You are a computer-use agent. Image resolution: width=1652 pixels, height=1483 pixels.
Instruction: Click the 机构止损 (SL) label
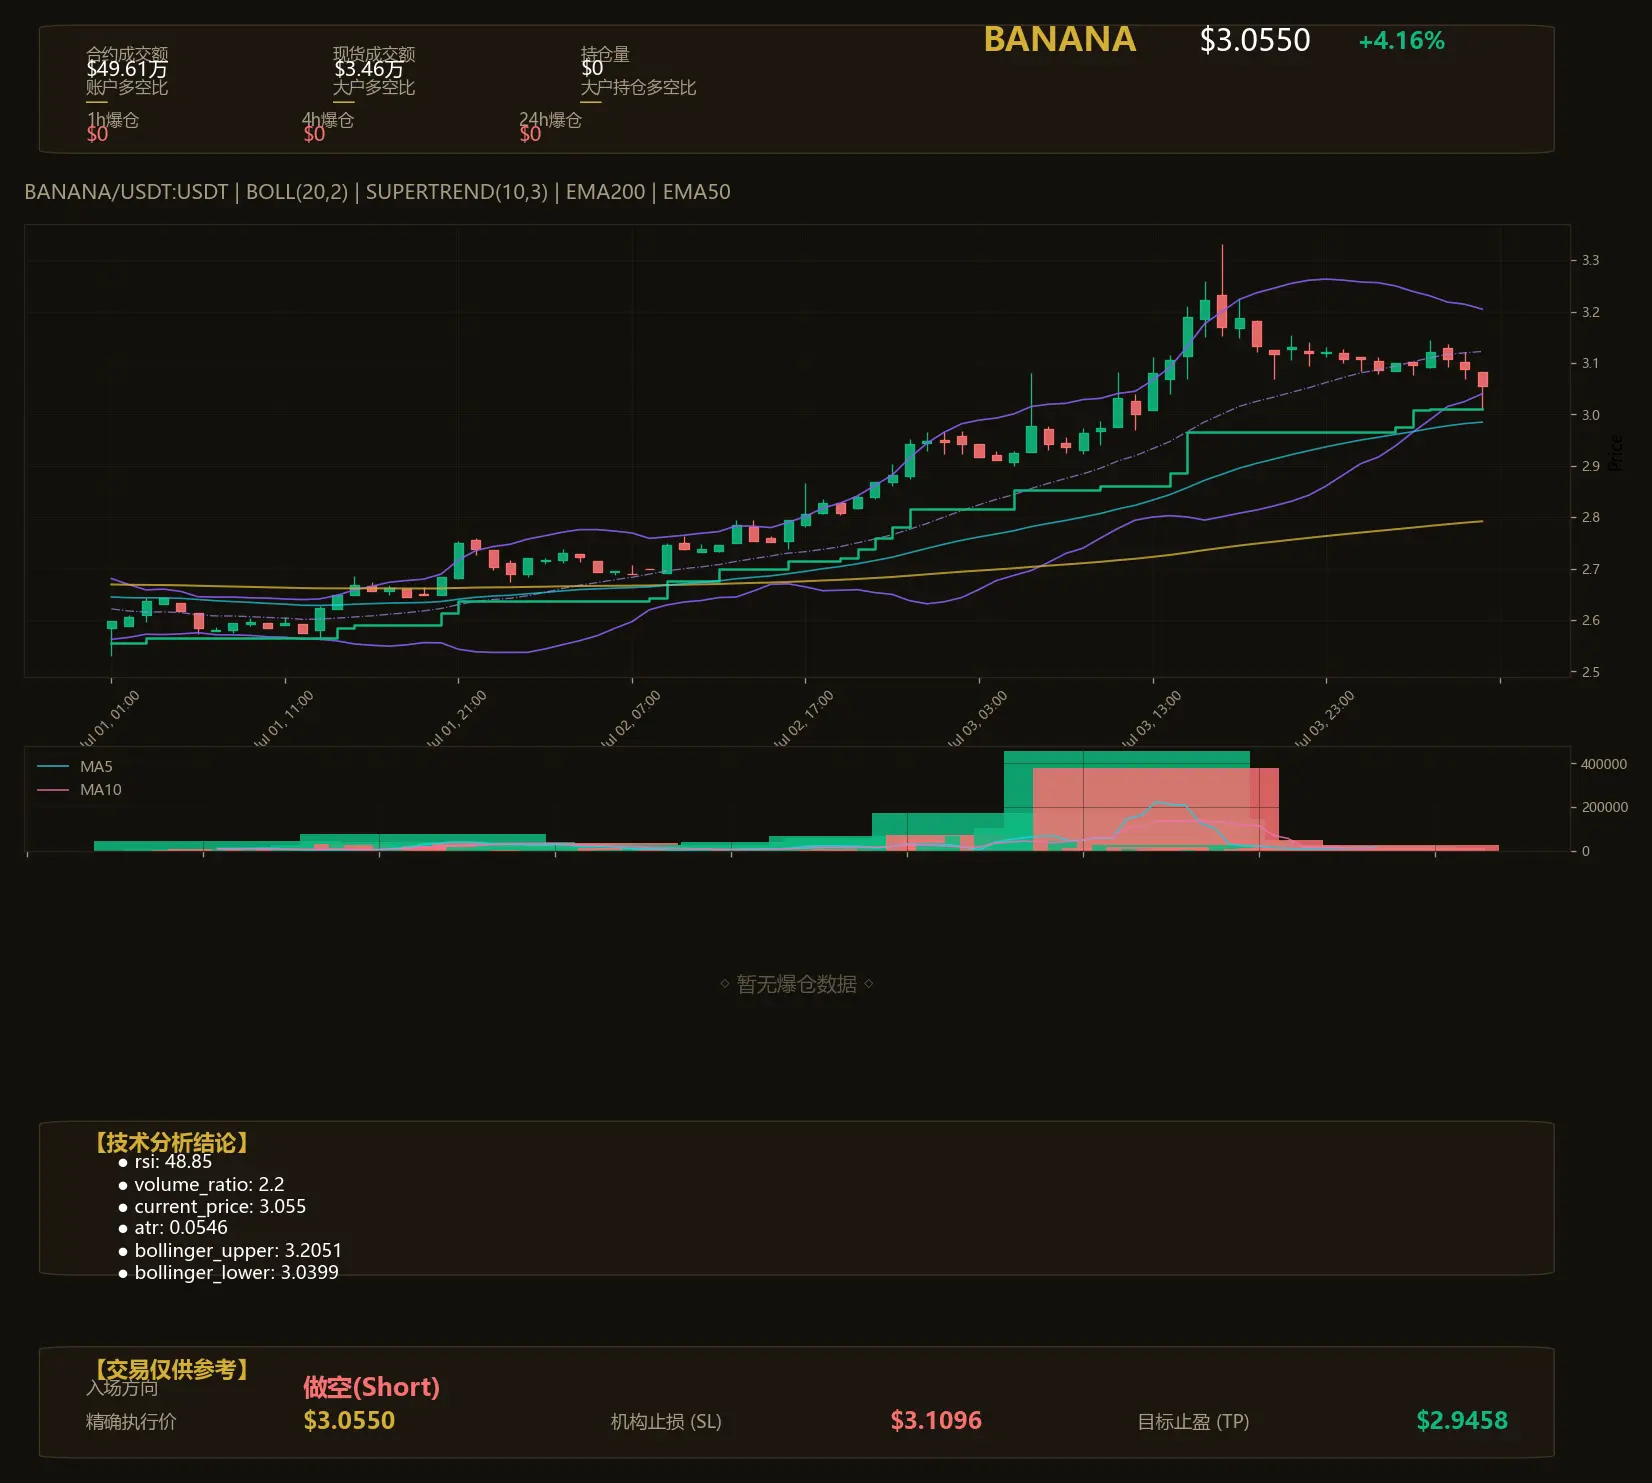click(x=666, y=1422)
